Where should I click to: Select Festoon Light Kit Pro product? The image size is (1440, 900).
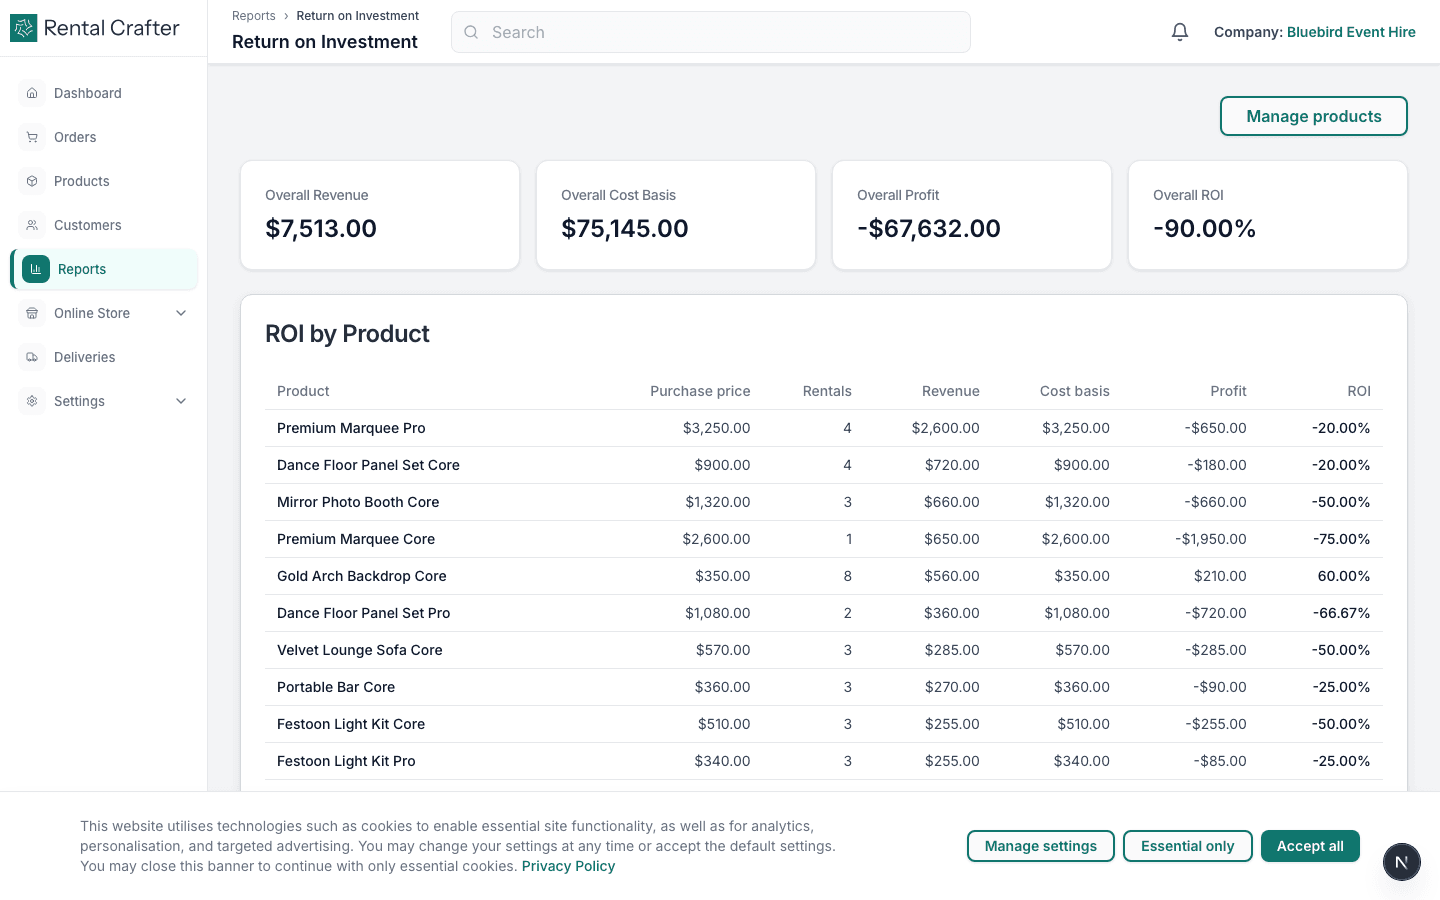pos(346,761)
